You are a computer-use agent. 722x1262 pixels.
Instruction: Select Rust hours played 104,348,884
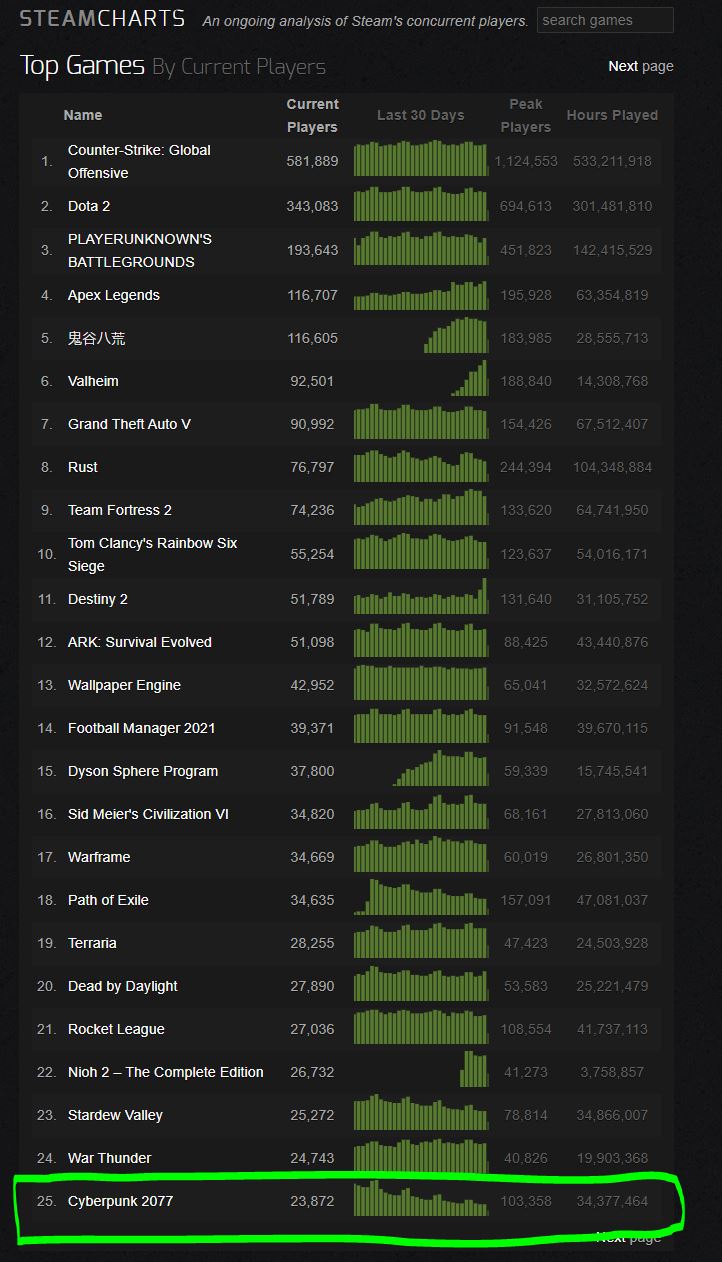pos(612,467)
